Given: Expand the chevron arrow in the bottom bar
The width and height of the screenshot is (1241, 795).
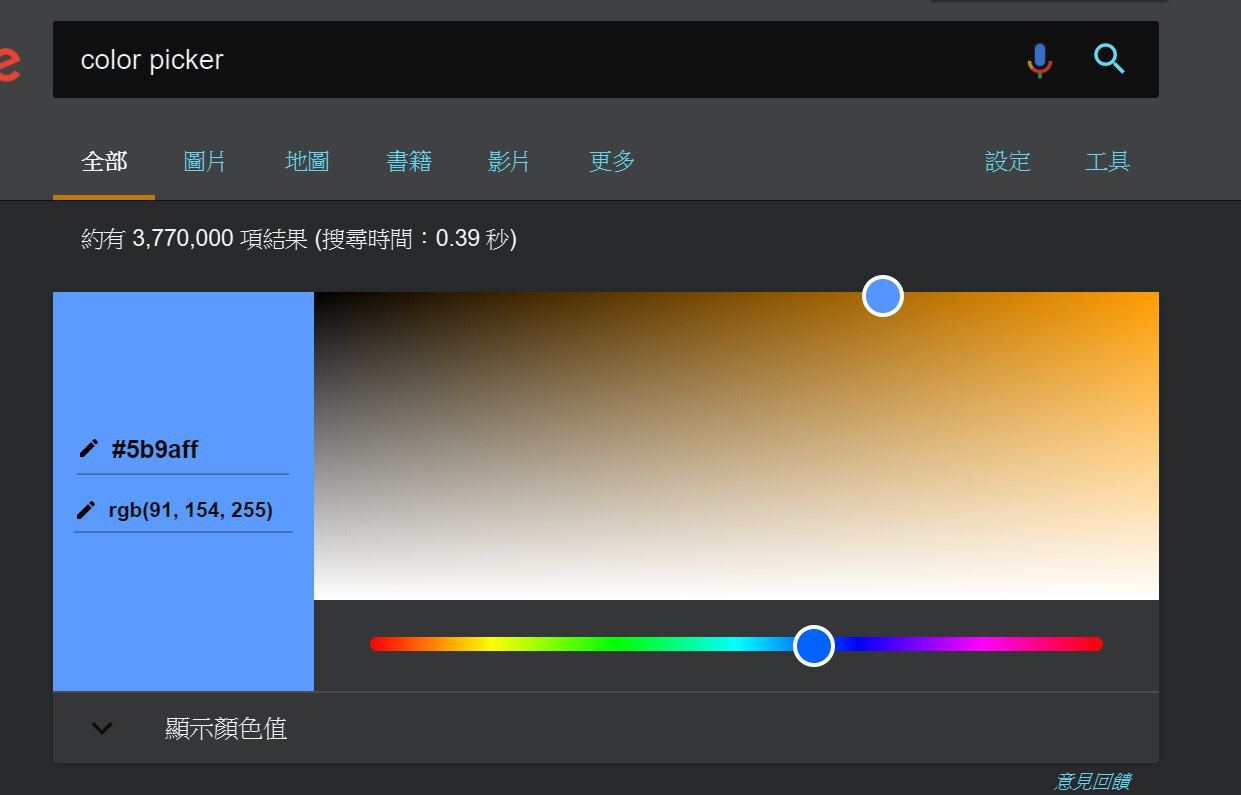Looking at the screenshot, I should click(x=102, y=728).
